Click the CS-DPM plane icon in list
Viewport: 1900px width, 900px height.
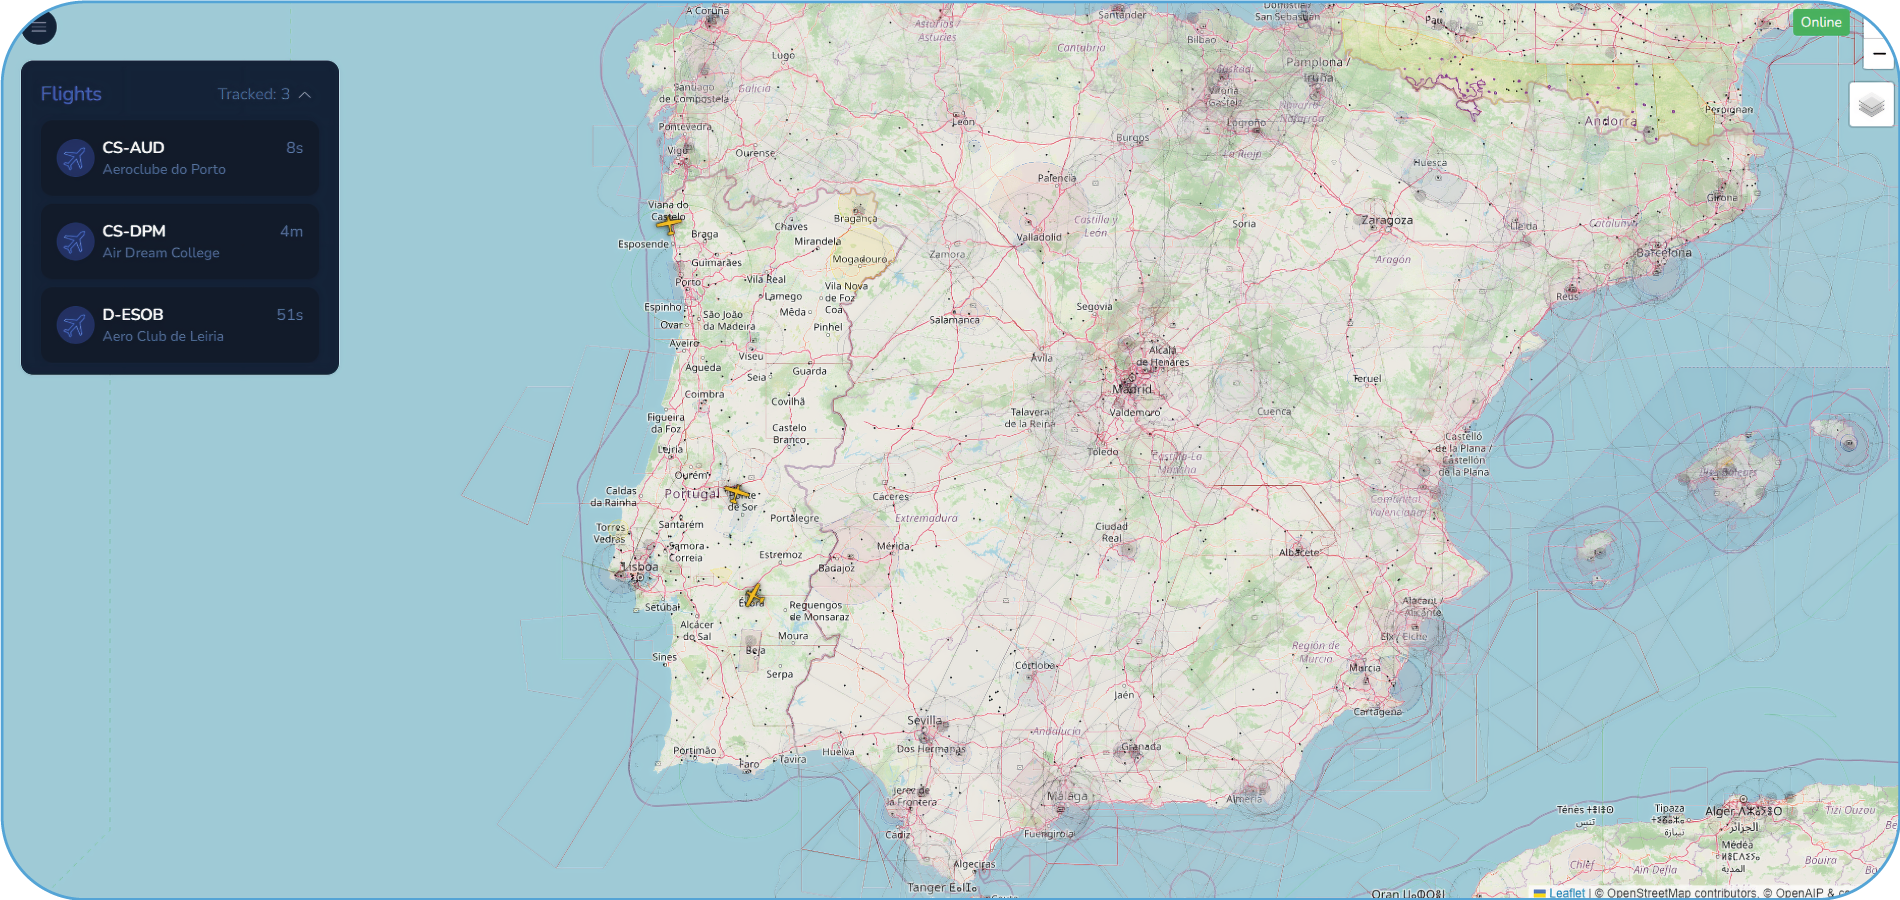tap(75, 241)
